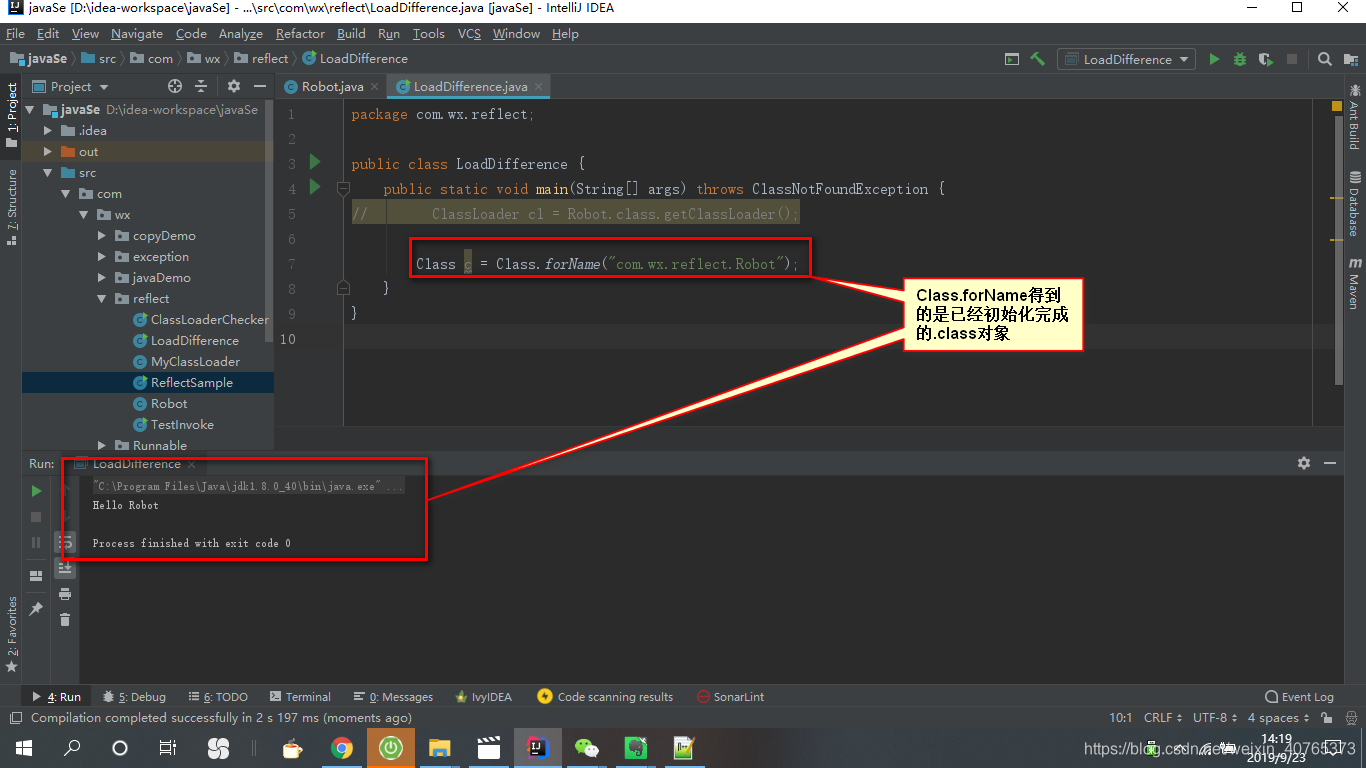
Task: Click the scroll-from-source target icon in Project panel
Action: pyautogui.click(x=175, y=86)
